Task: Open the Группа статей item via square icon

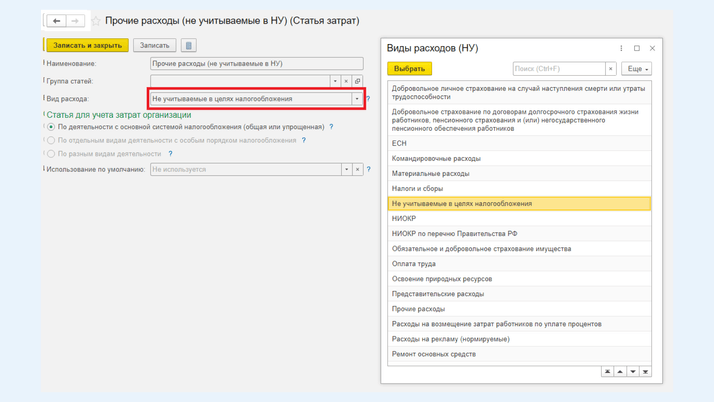Action: click(x=357, y=81)
